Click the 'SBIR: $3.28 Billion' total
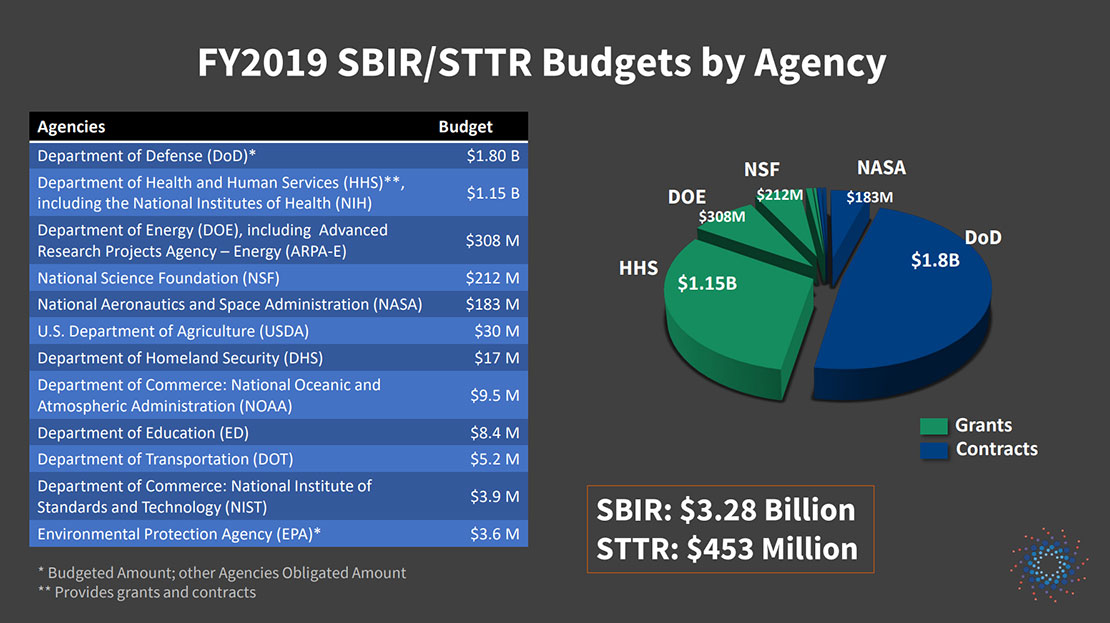 pyautogui.click(x=726, y=510)
